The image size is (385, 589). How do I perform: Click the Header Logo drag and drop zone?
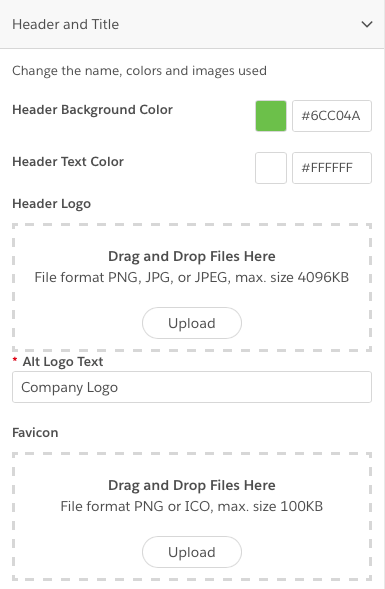point(192,287)
